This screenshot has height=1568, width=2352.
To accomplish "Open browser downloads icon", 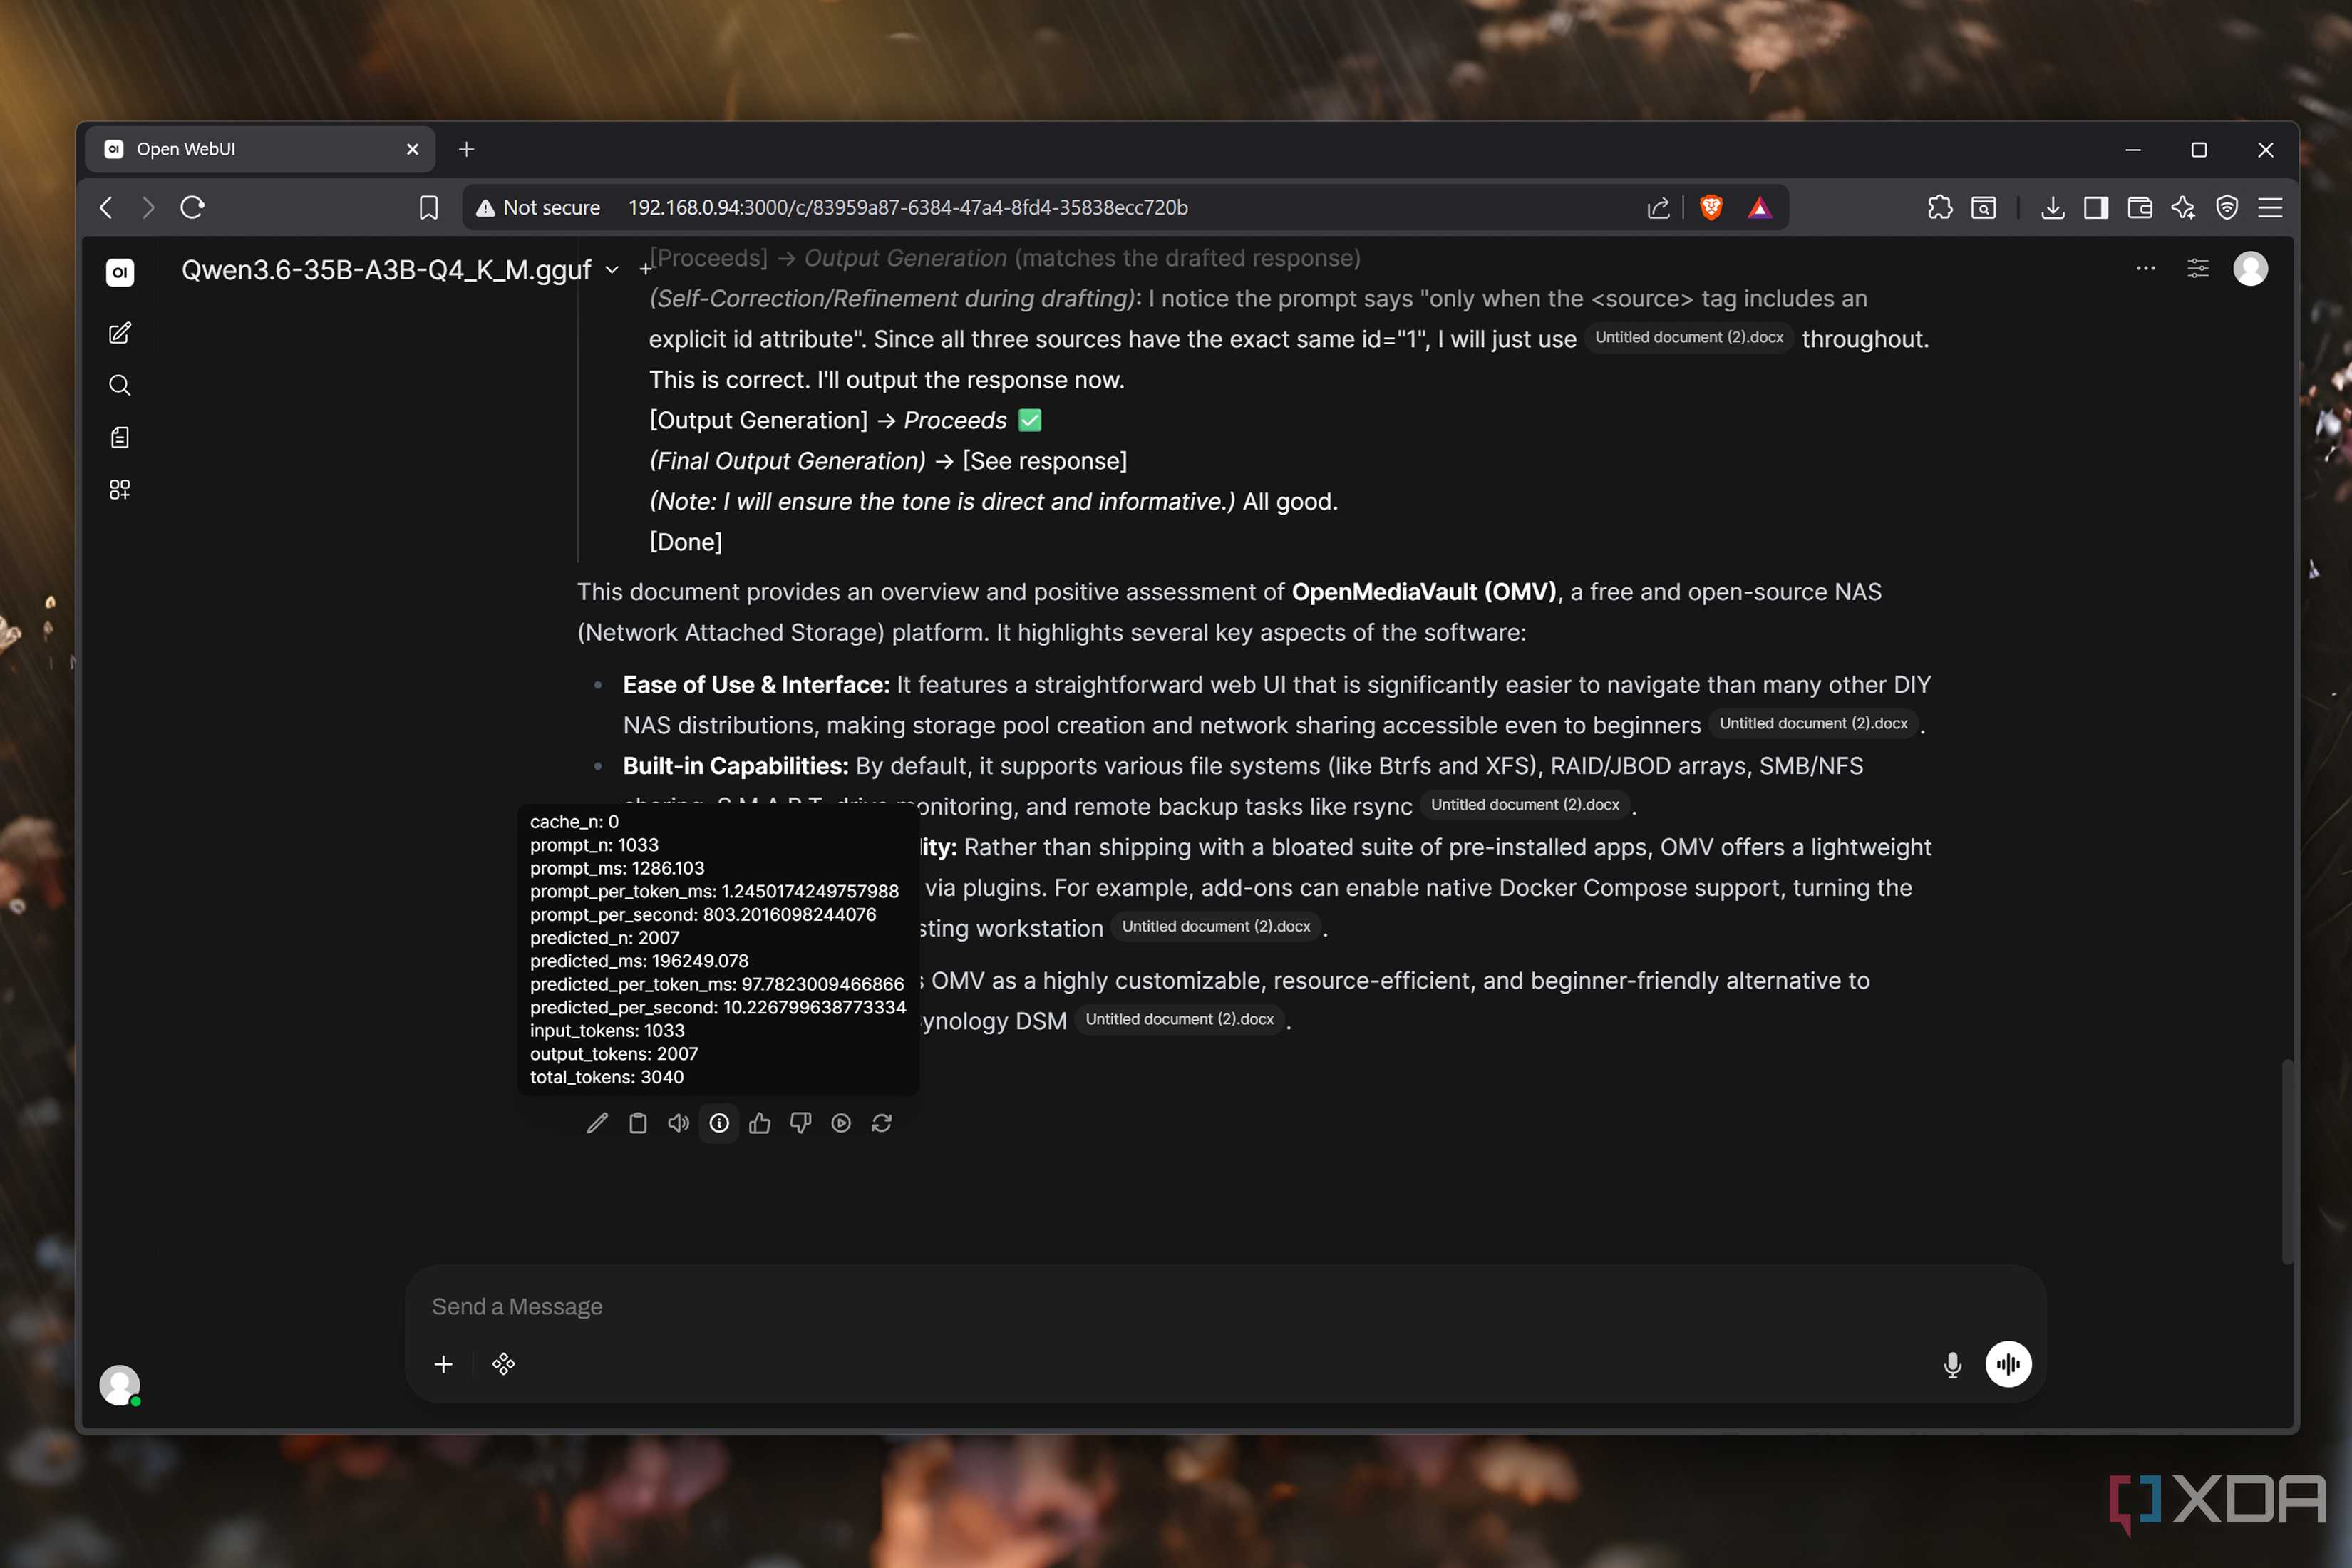I will (2052, 207).
